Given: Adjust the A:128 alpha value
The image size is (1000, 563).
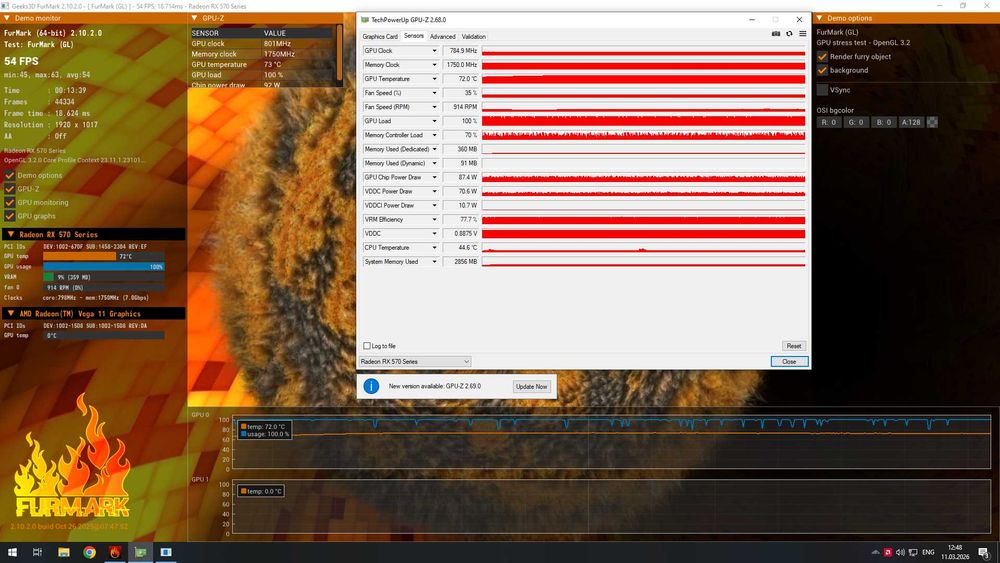Looking at the screenshot, I should (911, 122).
